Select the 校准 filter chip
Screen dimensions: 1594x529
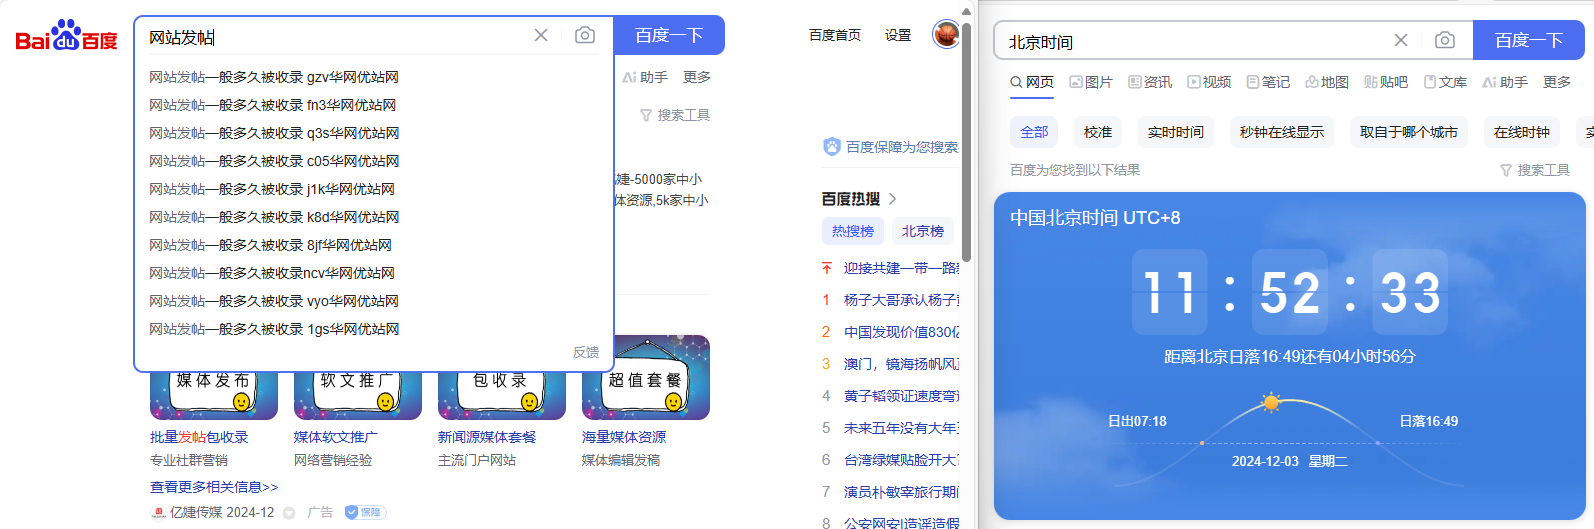[1097, 132]
